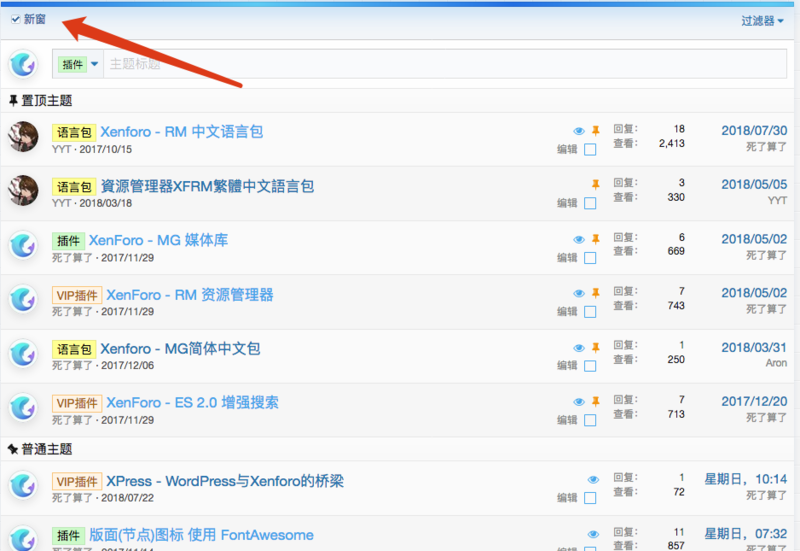Click 编辑 for Xenforo - RM 中文语言包
800x551 pixels.
coord(567,149)
